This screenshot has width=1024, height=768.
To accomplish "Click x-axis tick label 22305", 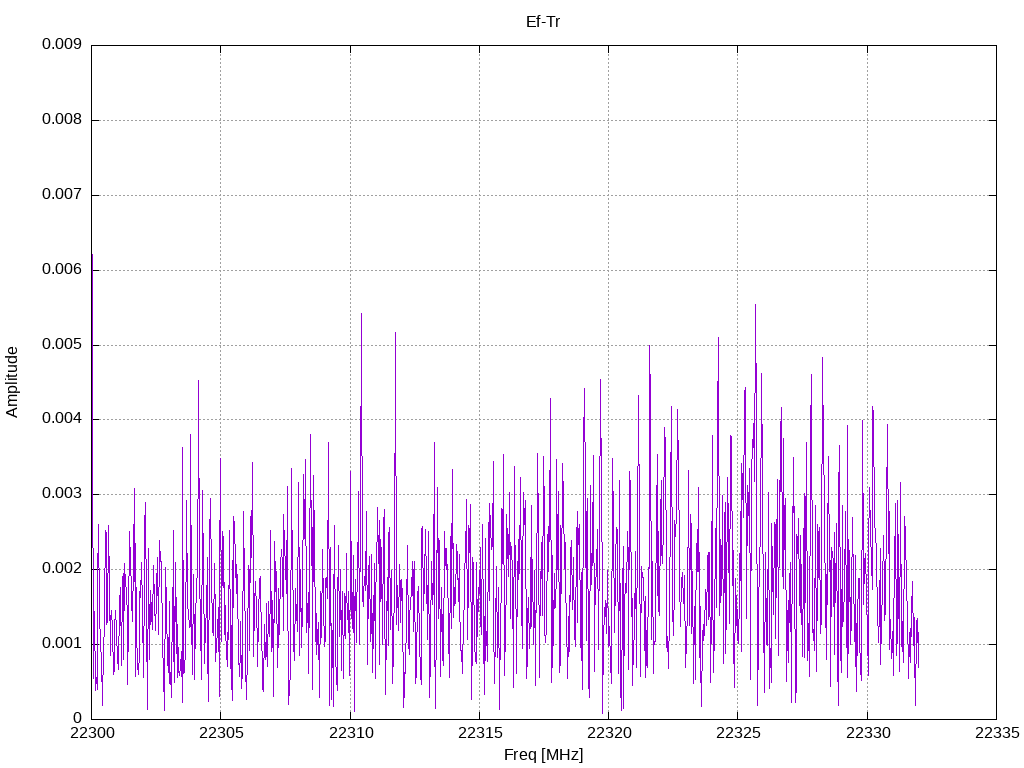I will [x=221, y=733].
